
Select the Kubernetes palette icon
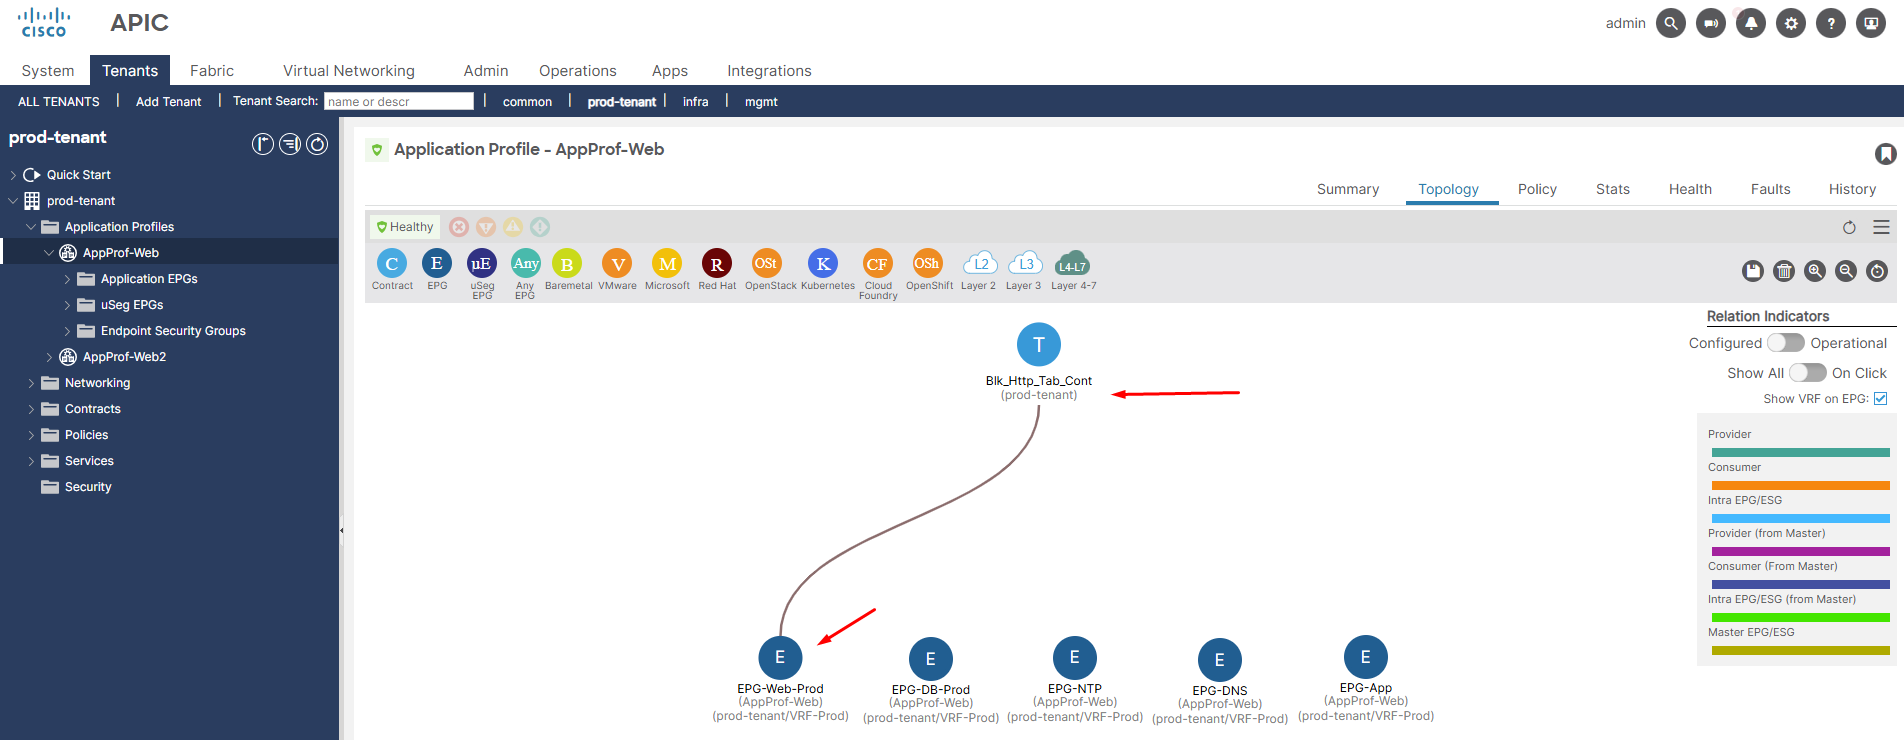tap(823, 264)
